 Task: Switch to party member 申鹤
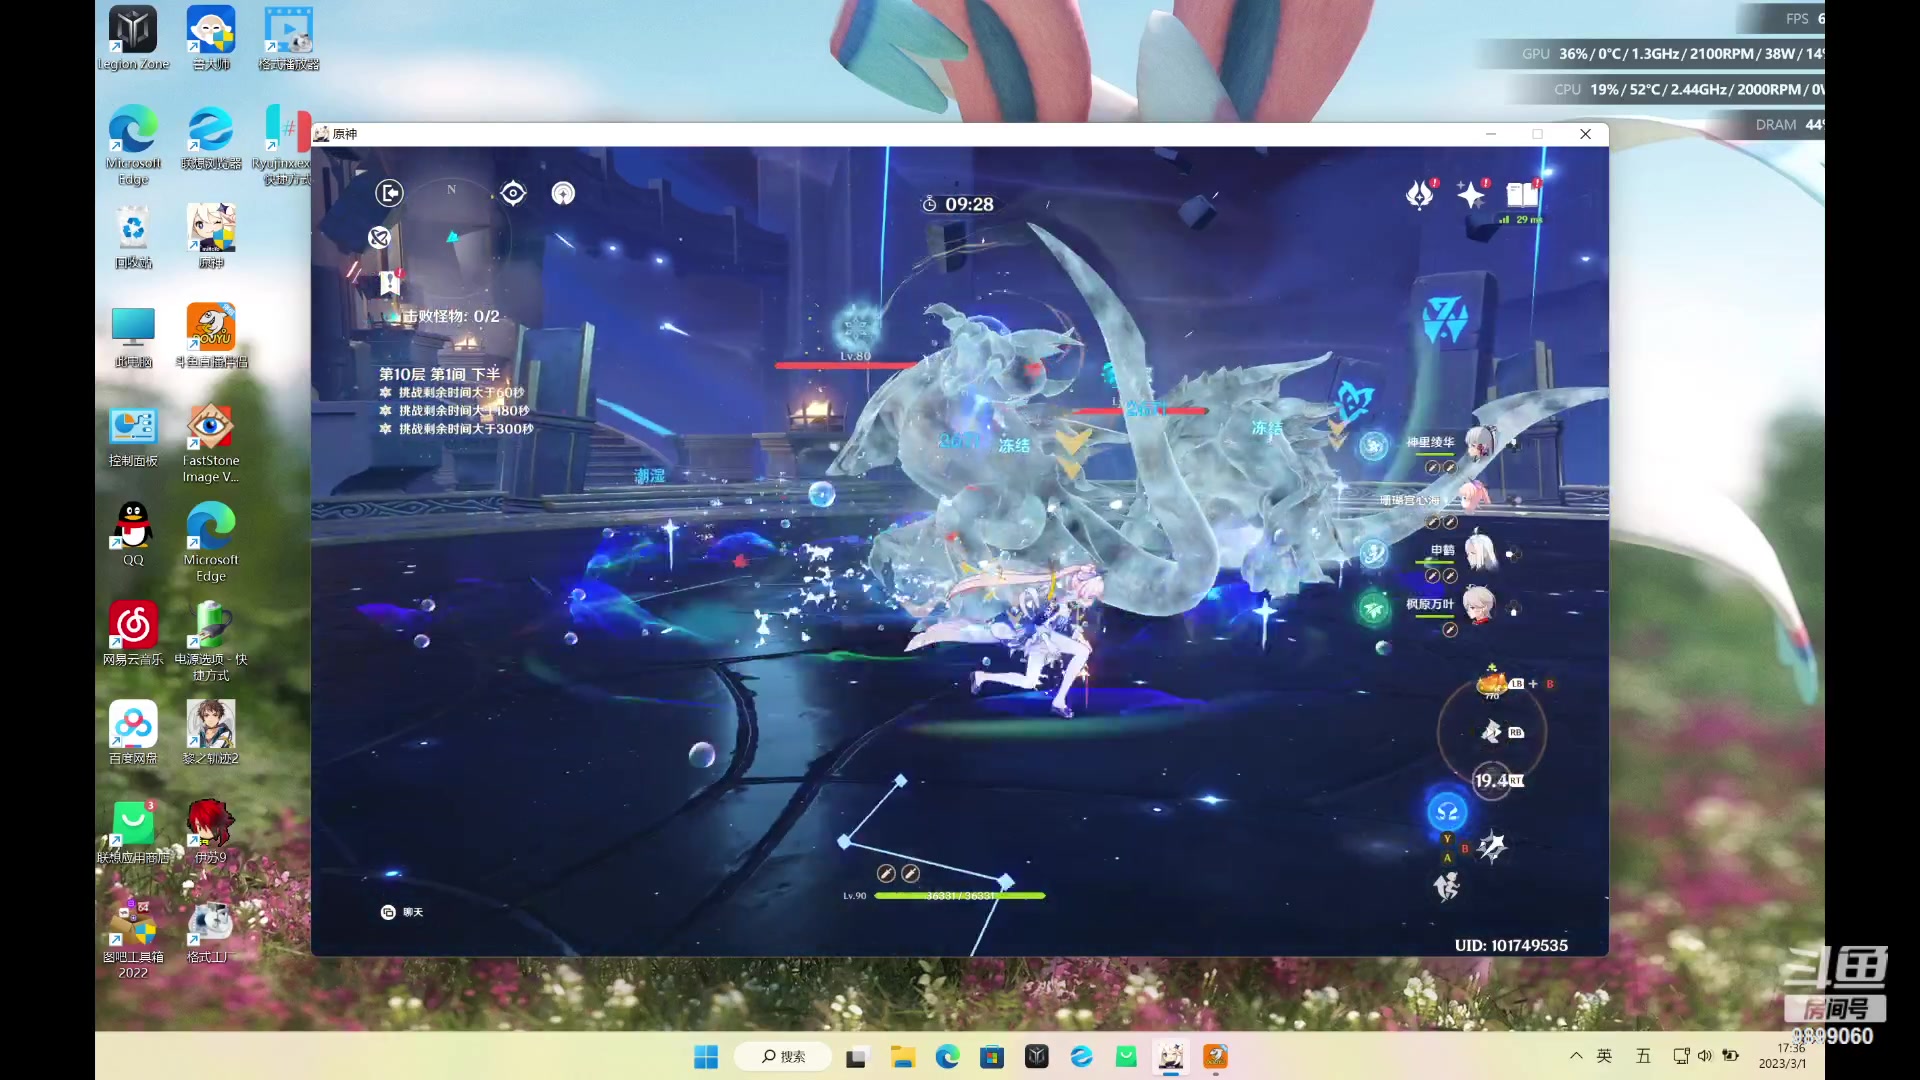[1480, 551]
